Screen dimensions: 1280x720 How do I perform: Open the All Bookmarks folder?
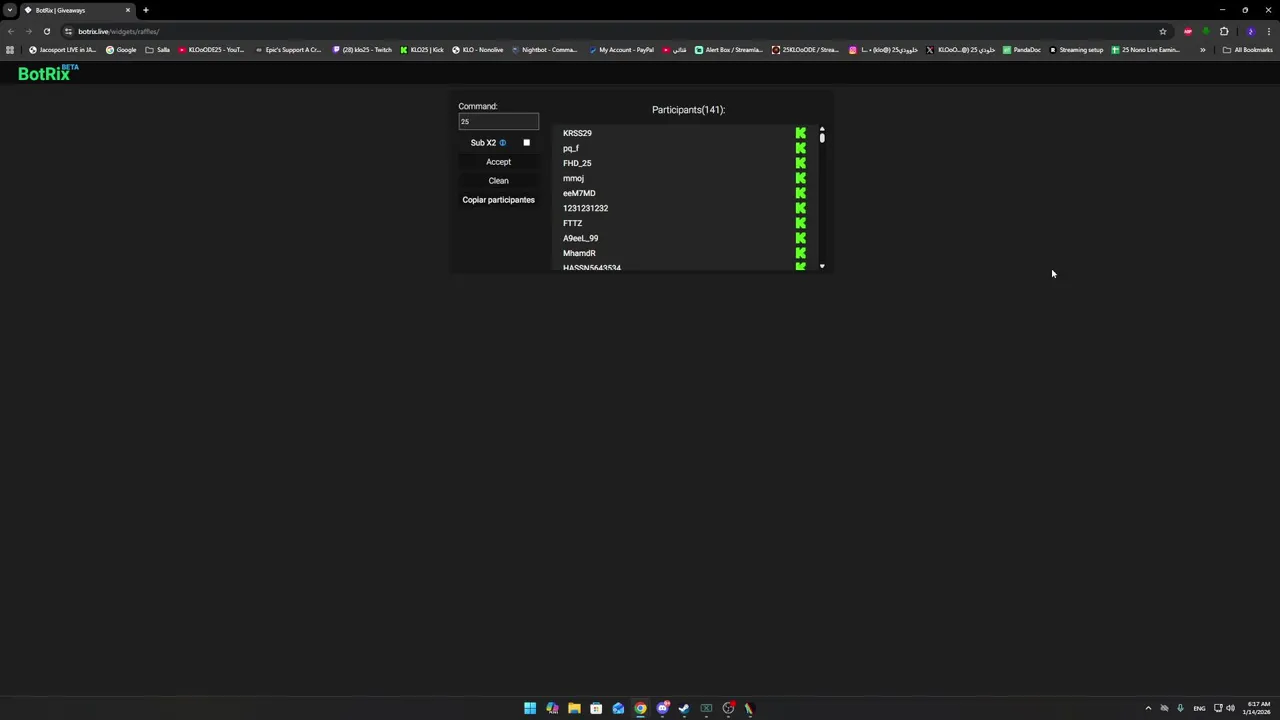coord(1247,50)
